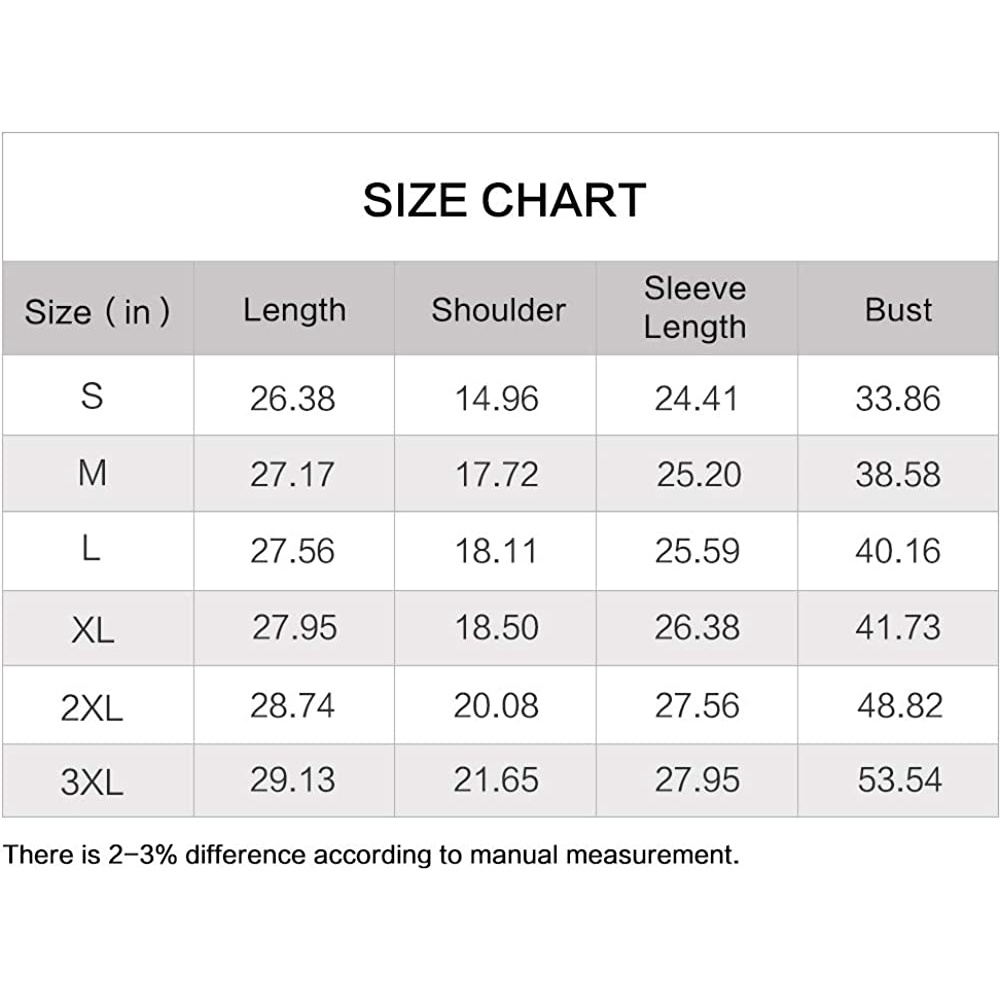Click the L size row label
1001x1001 pixels.
click(x=91, y=550)
